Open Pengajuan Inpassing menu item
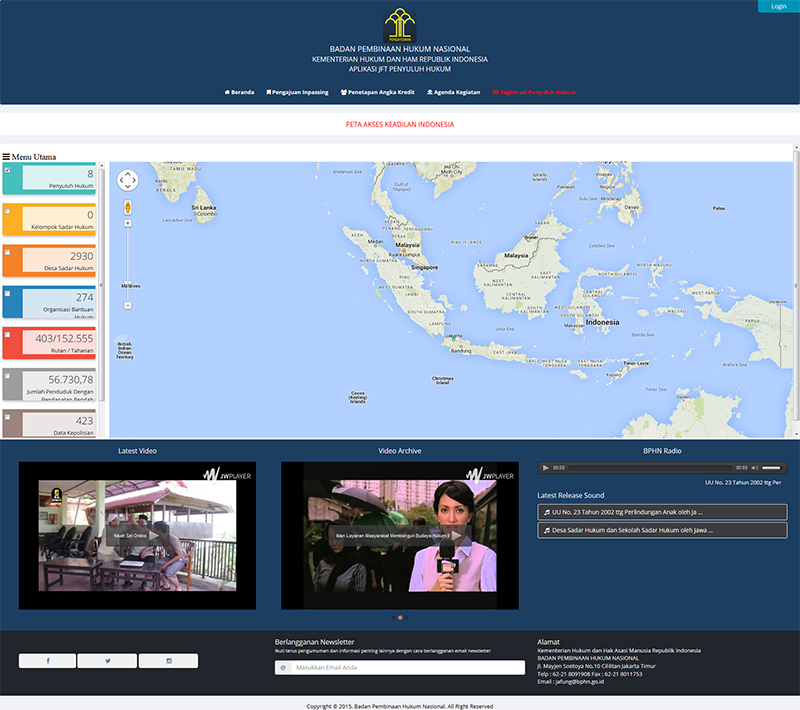The width and height of the screenshot is (800, 710). (297, 92)
